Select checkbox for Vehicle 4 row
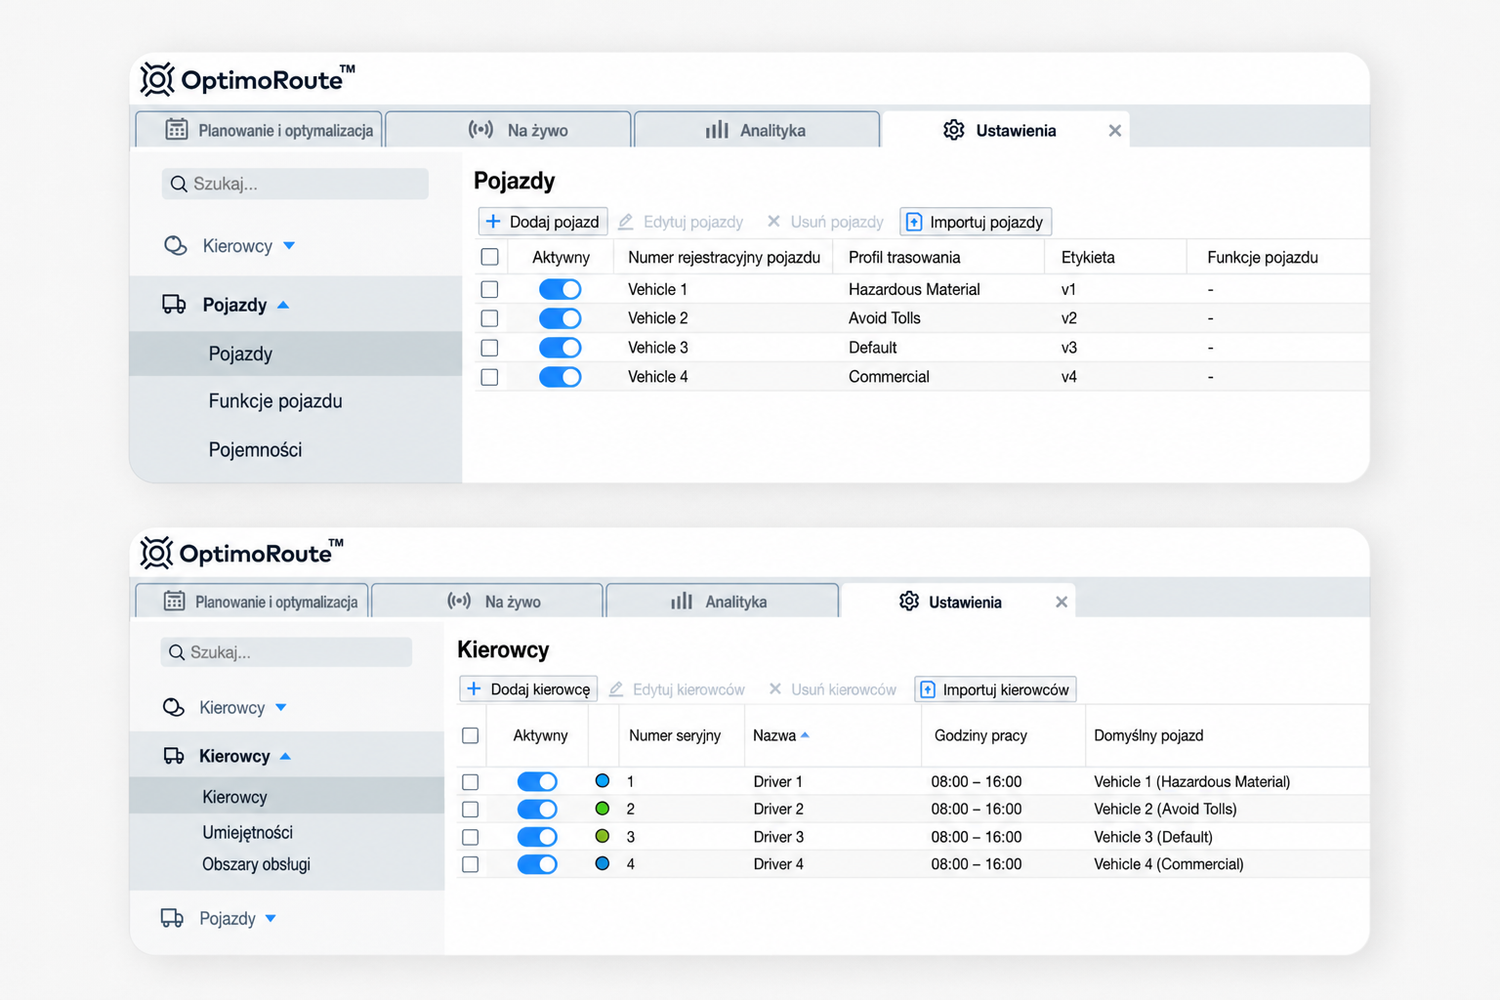 coord(490,377)
